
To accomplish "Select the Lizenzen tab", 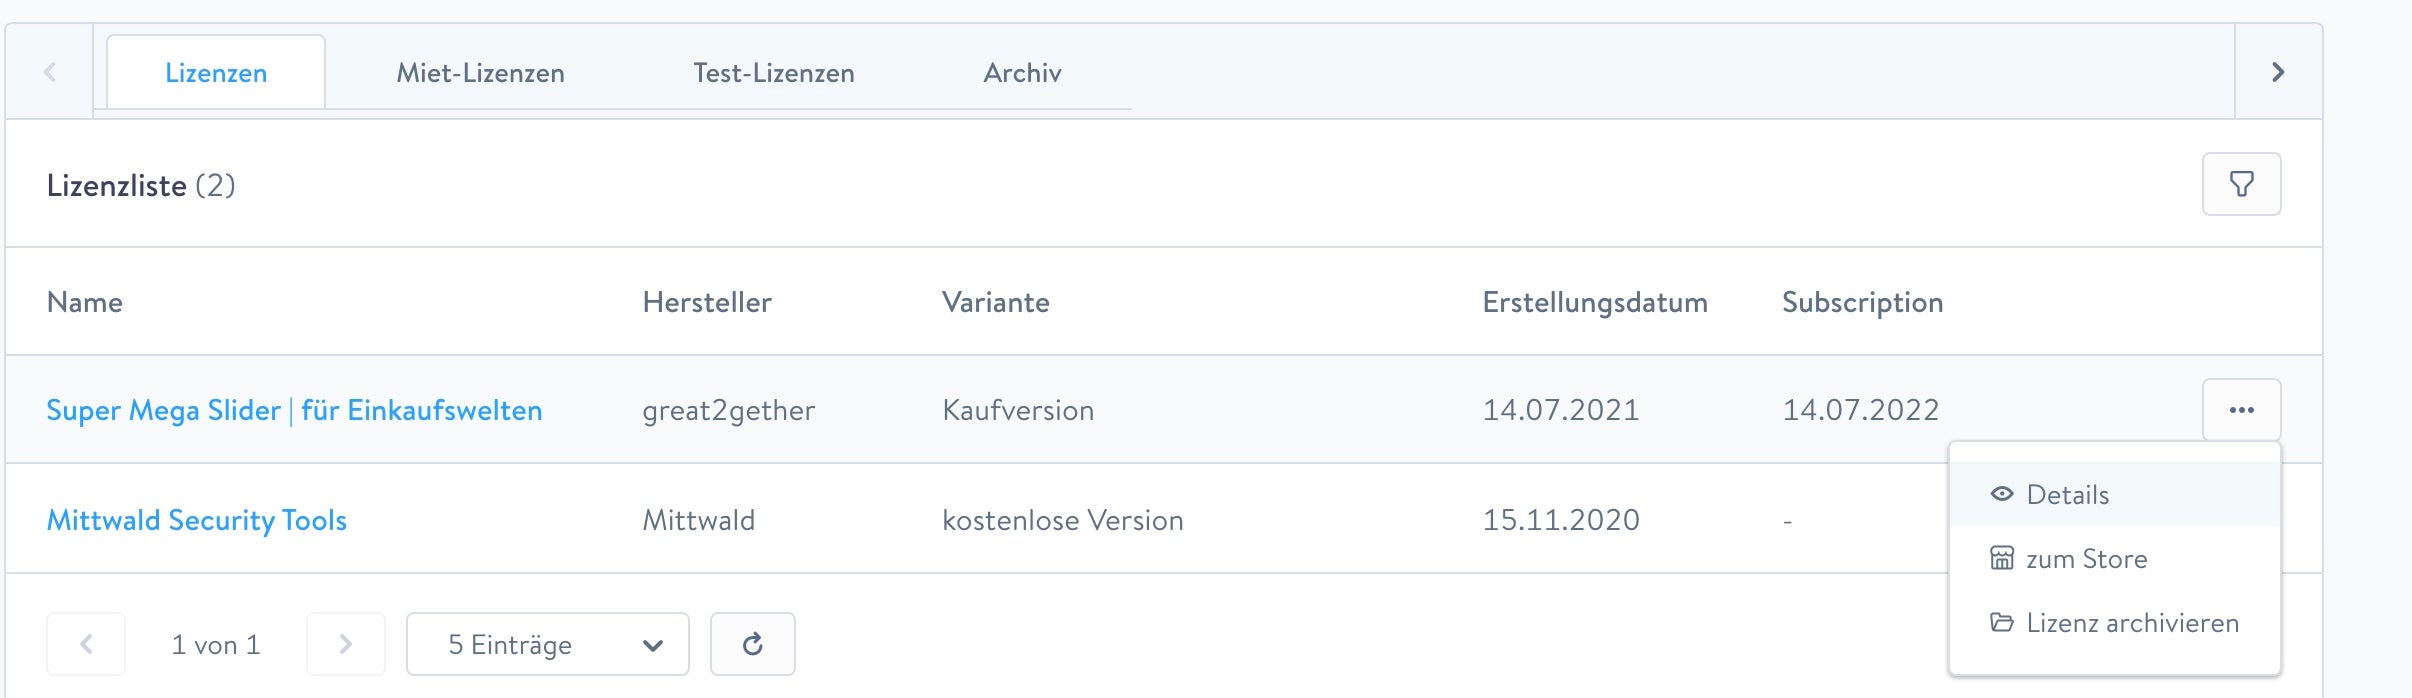I will pos(216,73).
